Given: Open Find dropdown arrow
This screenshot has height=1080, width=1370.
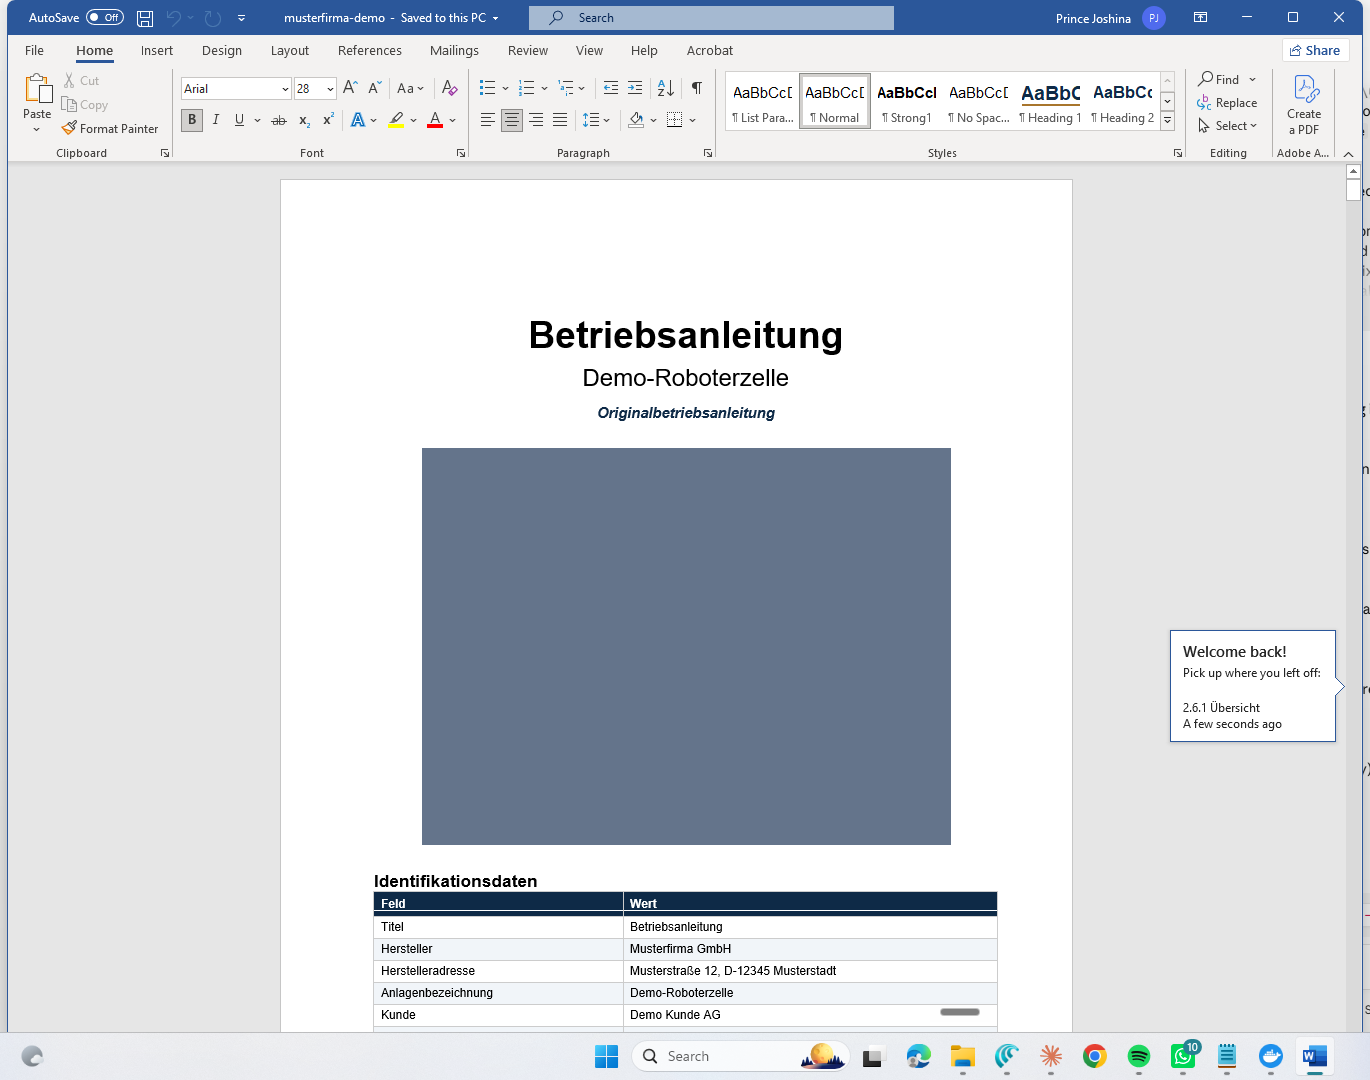Looking at the screenshot, I should (x=1252, y=80).
